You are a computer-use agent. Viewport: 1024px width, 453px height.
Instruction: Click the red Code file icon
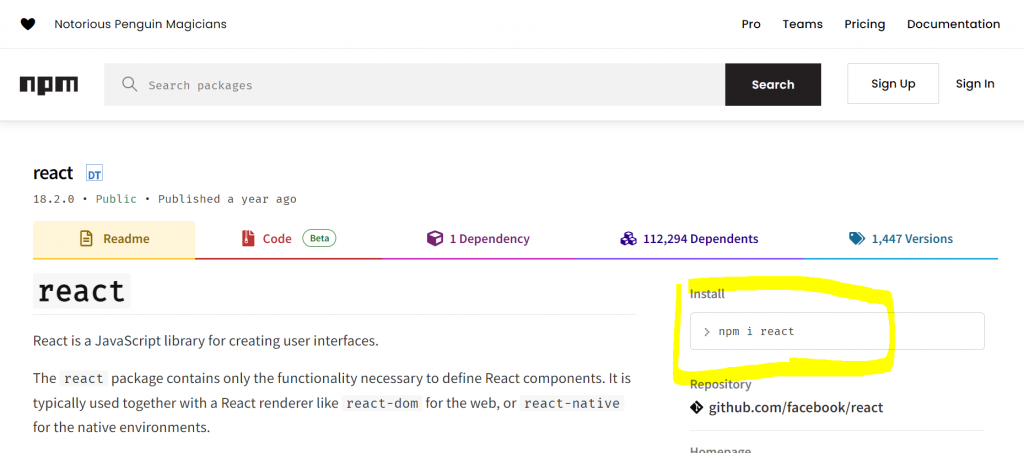248,239
